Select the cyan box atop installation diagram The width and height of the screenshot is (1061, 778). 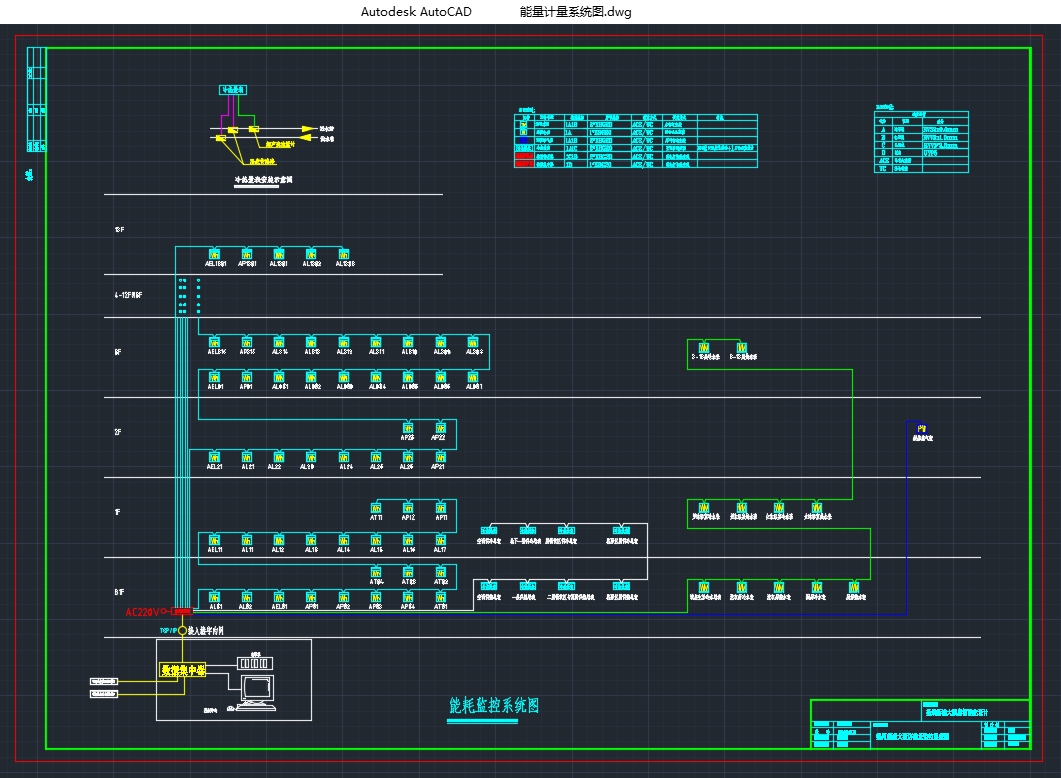point(233,90)
